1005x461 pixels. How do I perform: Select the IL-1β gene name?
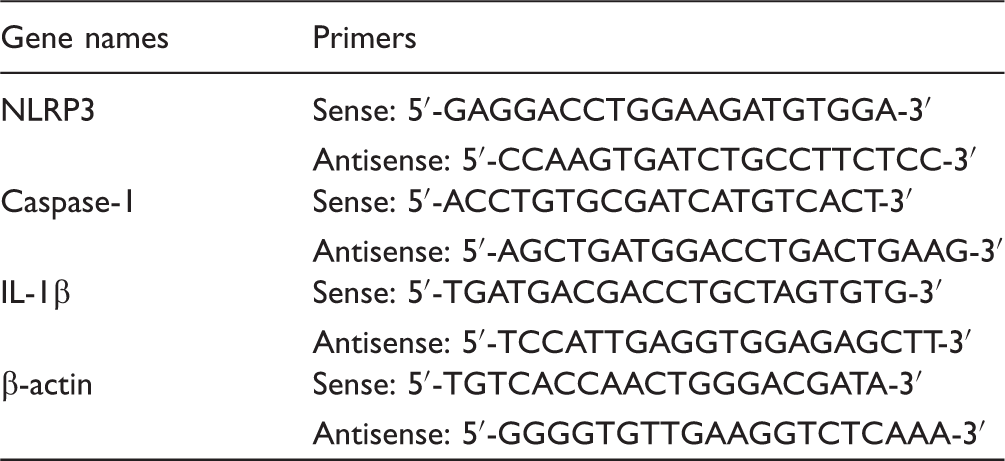tap(36, 295)
